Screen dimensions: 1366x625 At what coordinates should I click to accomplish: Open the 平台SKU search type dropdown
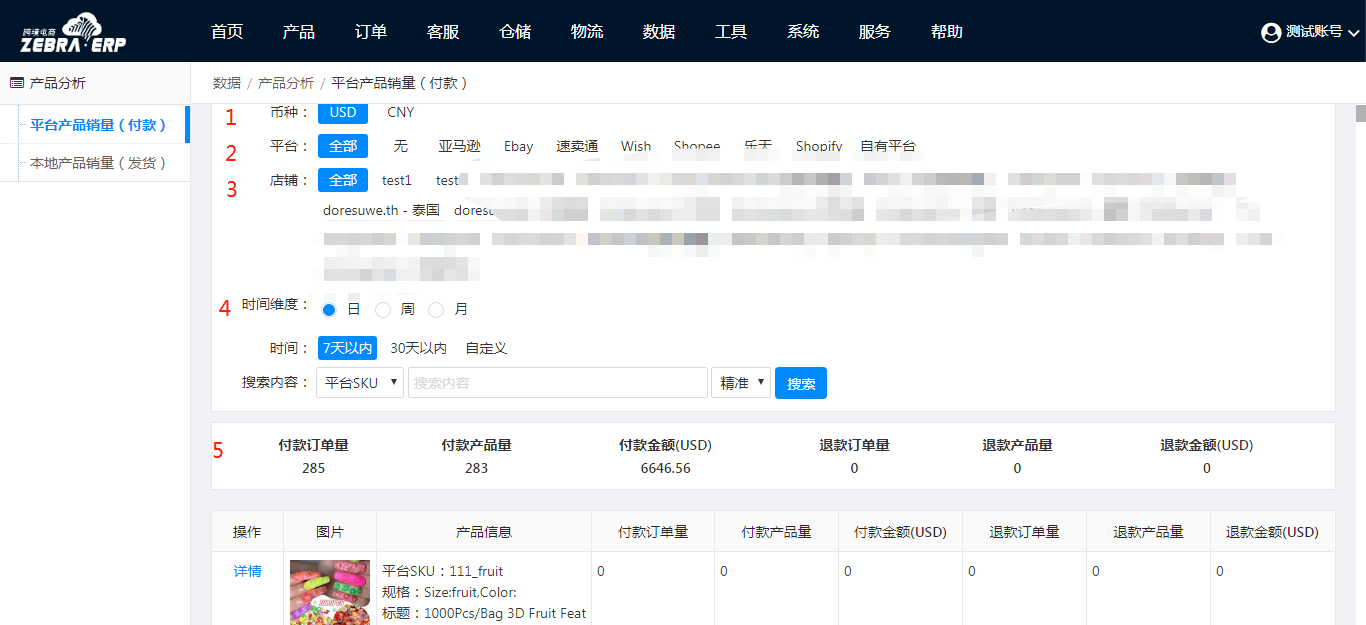[360, 383]
